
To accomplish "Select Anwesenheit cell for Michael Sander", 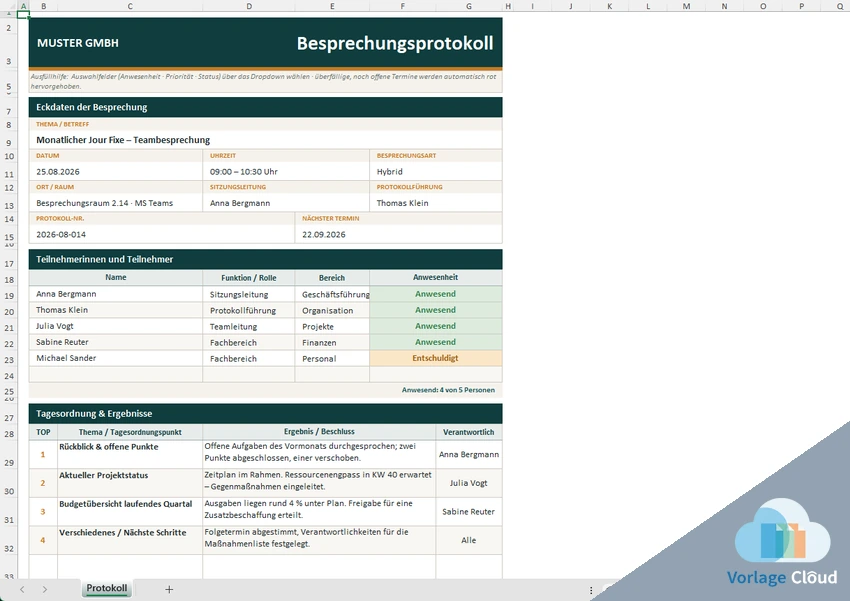I will click(435, 358).
